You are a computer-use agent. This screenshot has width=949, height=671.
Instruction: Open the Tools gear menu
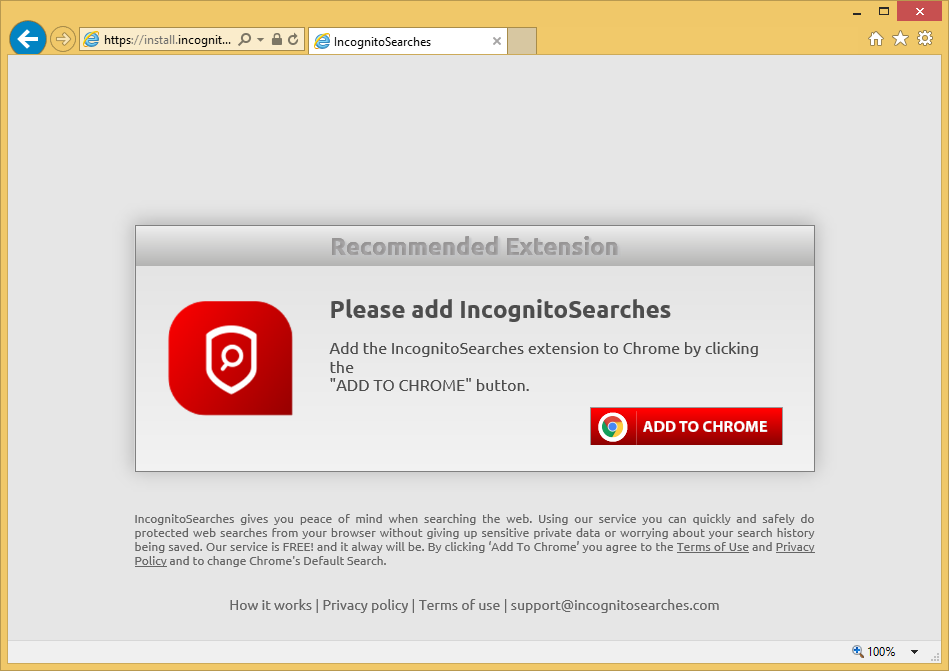click(925, 39)
